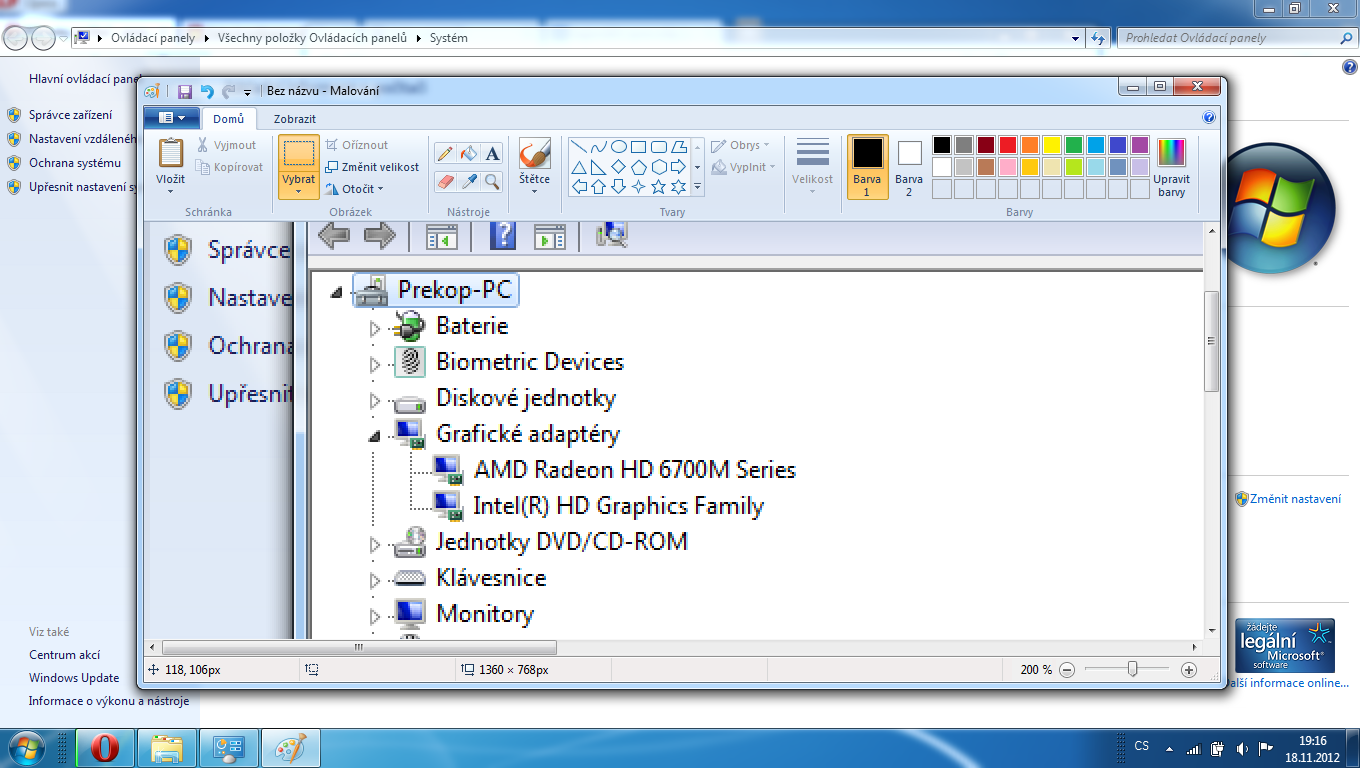
Task: Open Správce zařízení link in System window
Action: 70,115
